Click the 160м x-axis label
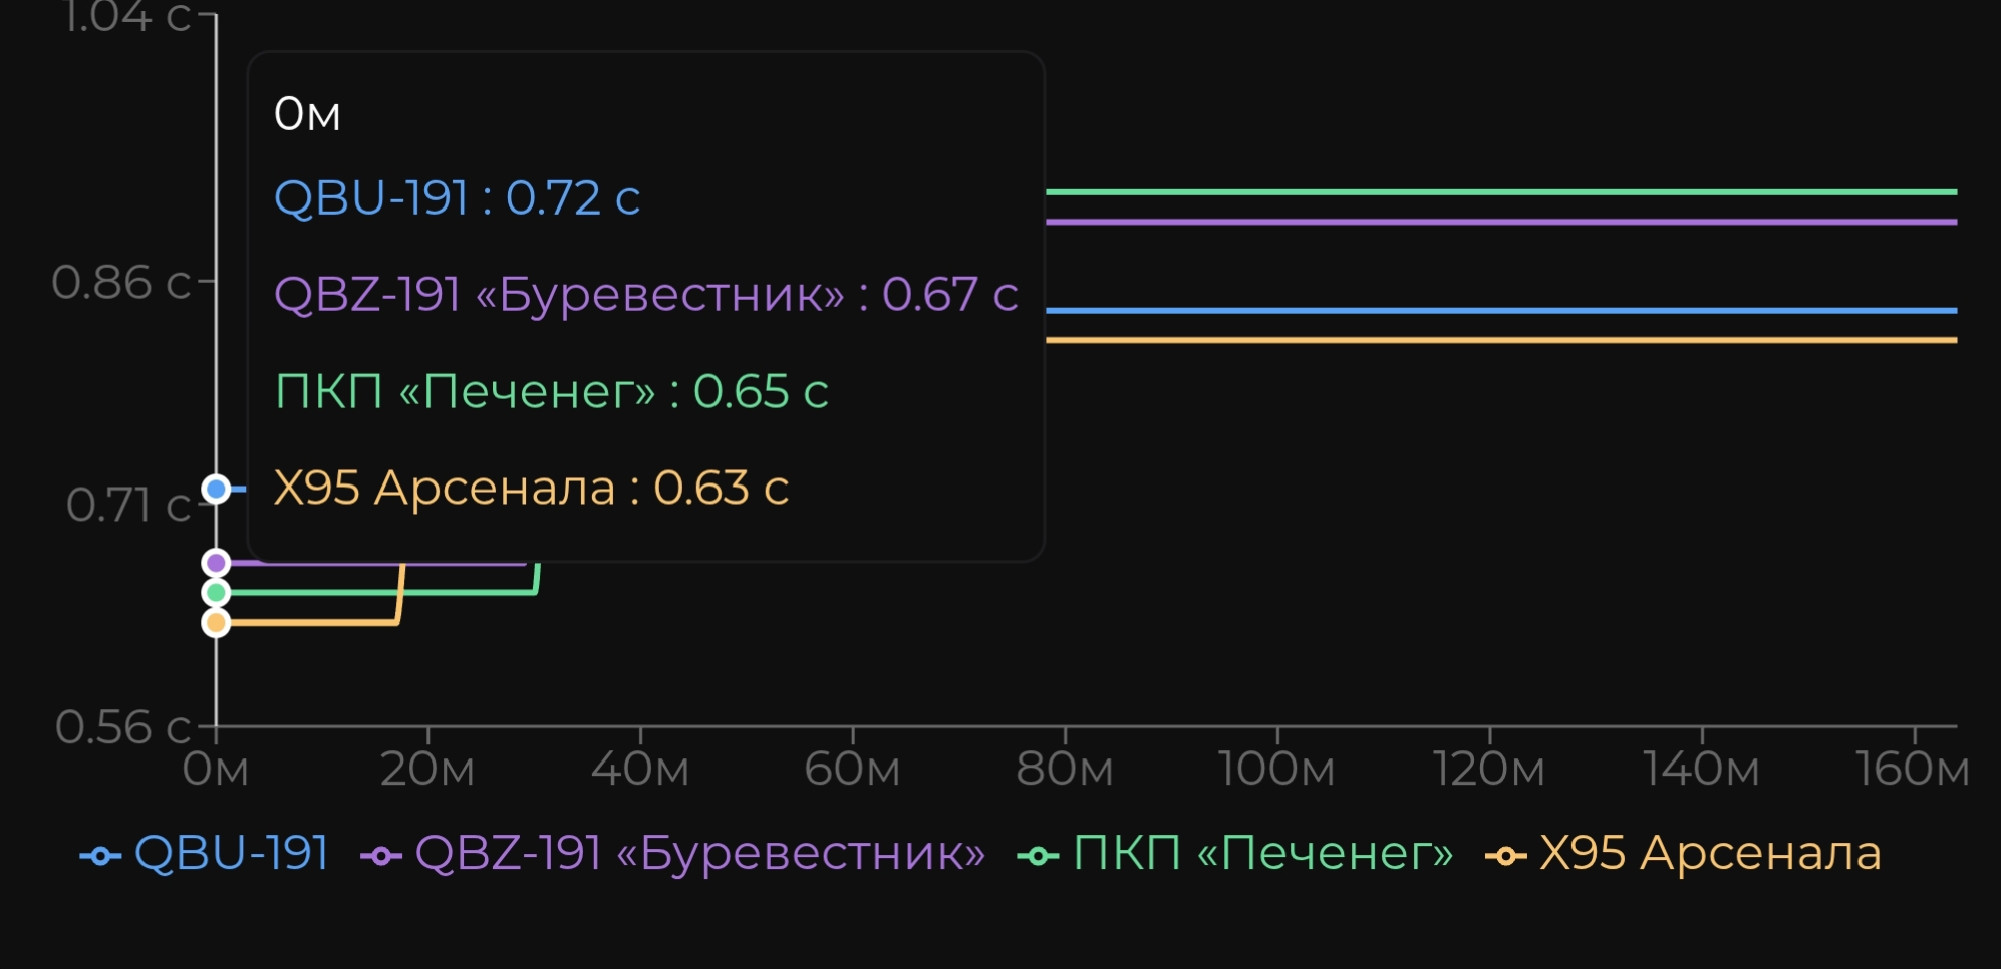The image size is (2001, 969). coord(1913,770)
